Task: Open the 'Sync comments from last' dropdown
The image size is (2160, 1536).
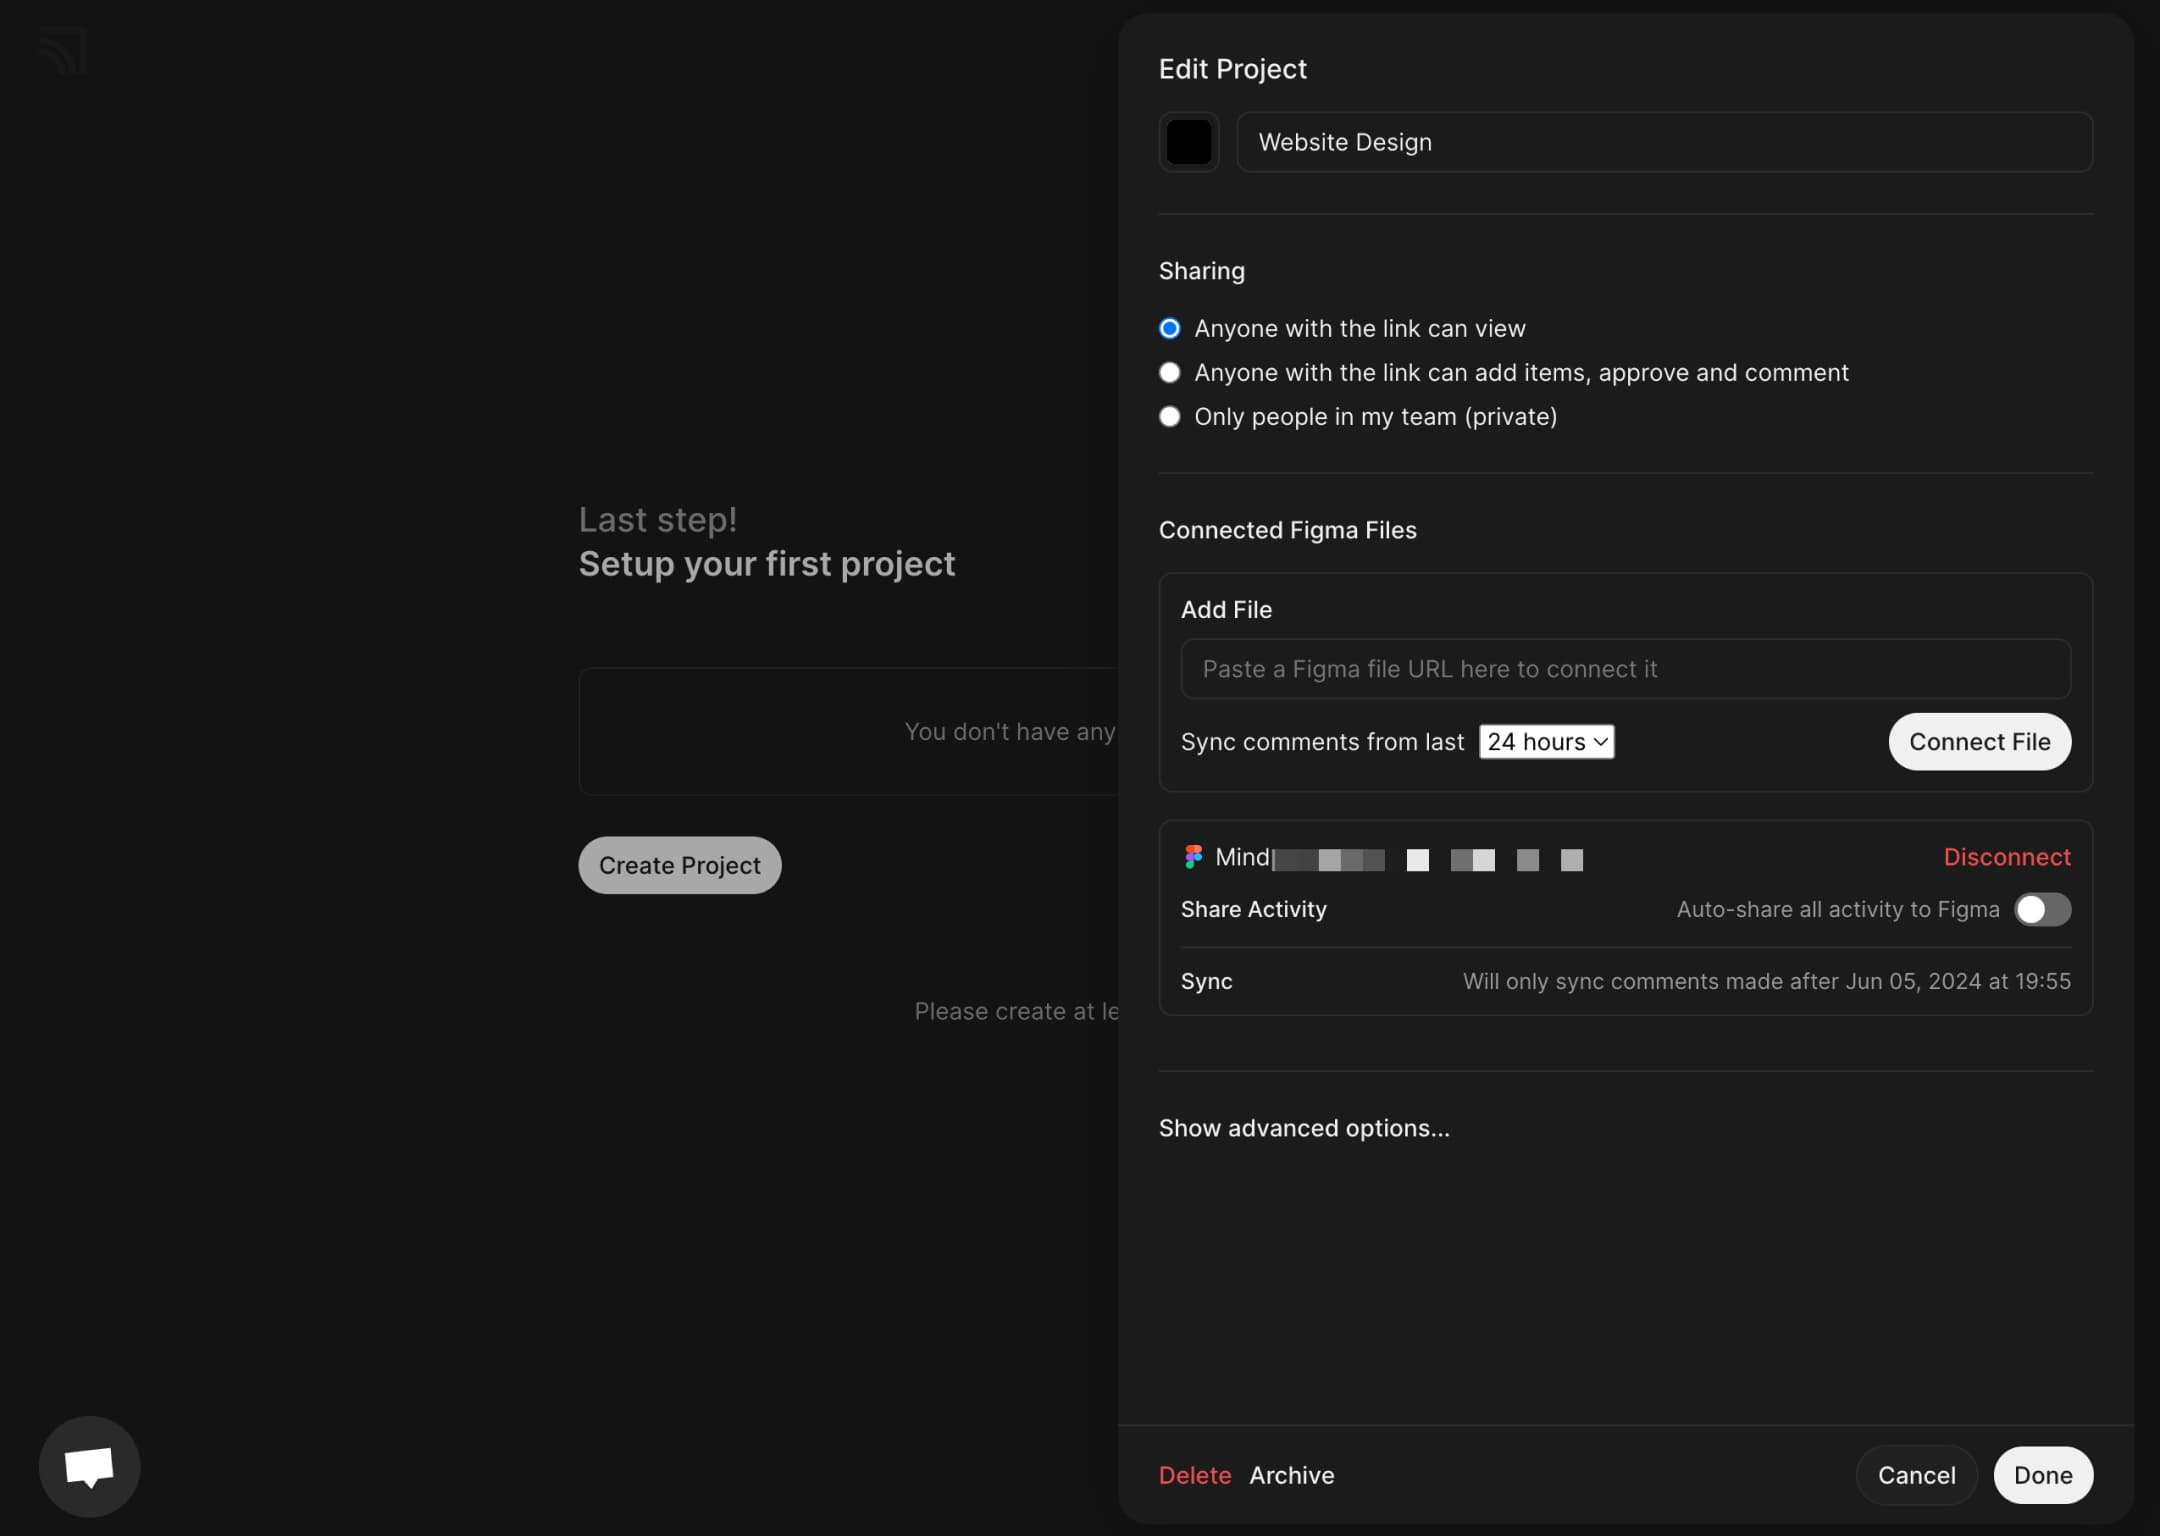Action: 1544,740
